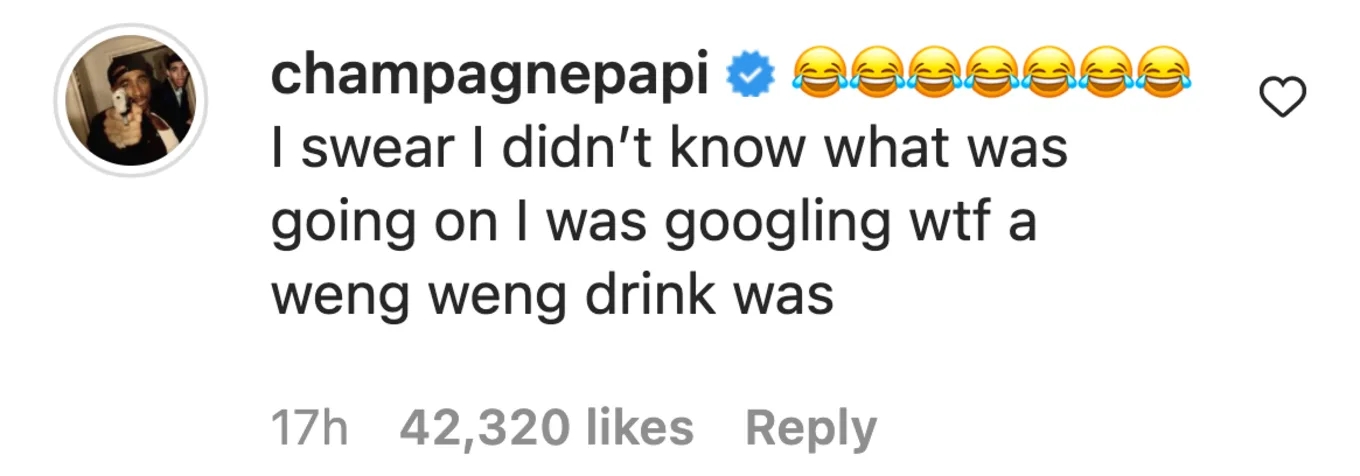The width and height of the screenshot is (1360, 476).
Task: Open champagnepapi's profile picture
Action: tap(130, 100)
